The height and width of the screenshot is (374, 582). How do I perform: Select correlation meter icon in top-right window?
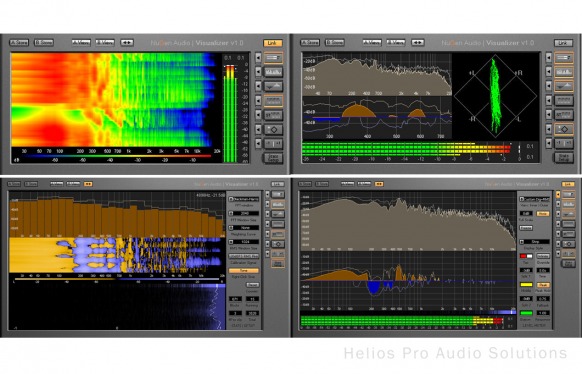[x=564, y=143]
